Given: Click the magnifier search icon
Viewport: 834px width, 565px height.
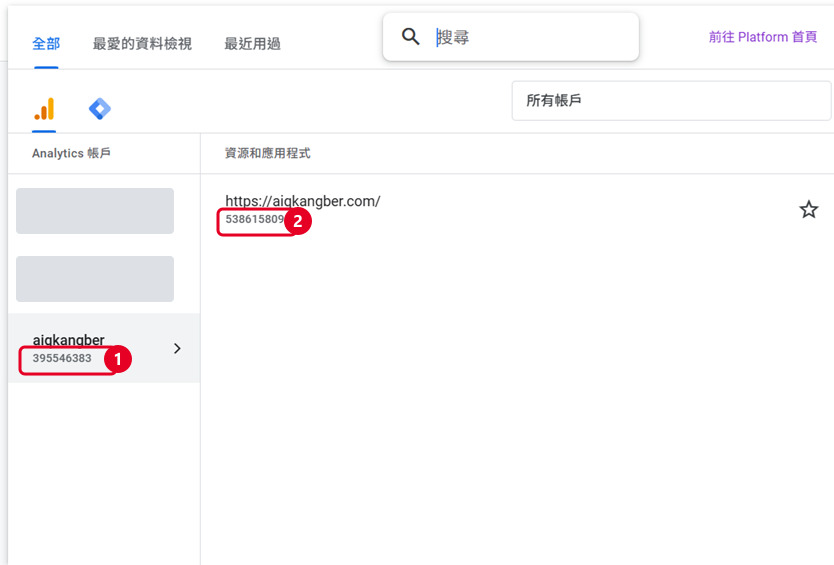Looking at the screenshot, I should (410, 37).
